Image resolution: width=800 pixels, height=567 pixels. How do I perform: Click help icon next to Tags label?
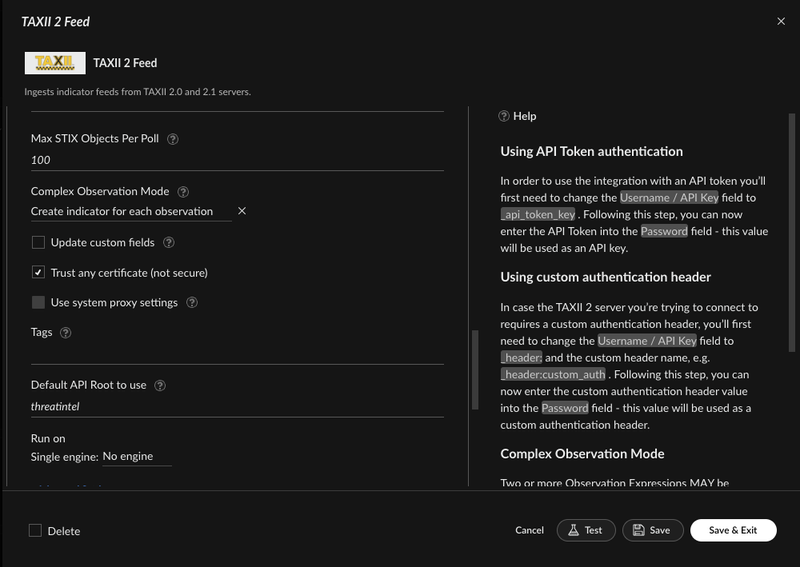[x=65, y=333]
